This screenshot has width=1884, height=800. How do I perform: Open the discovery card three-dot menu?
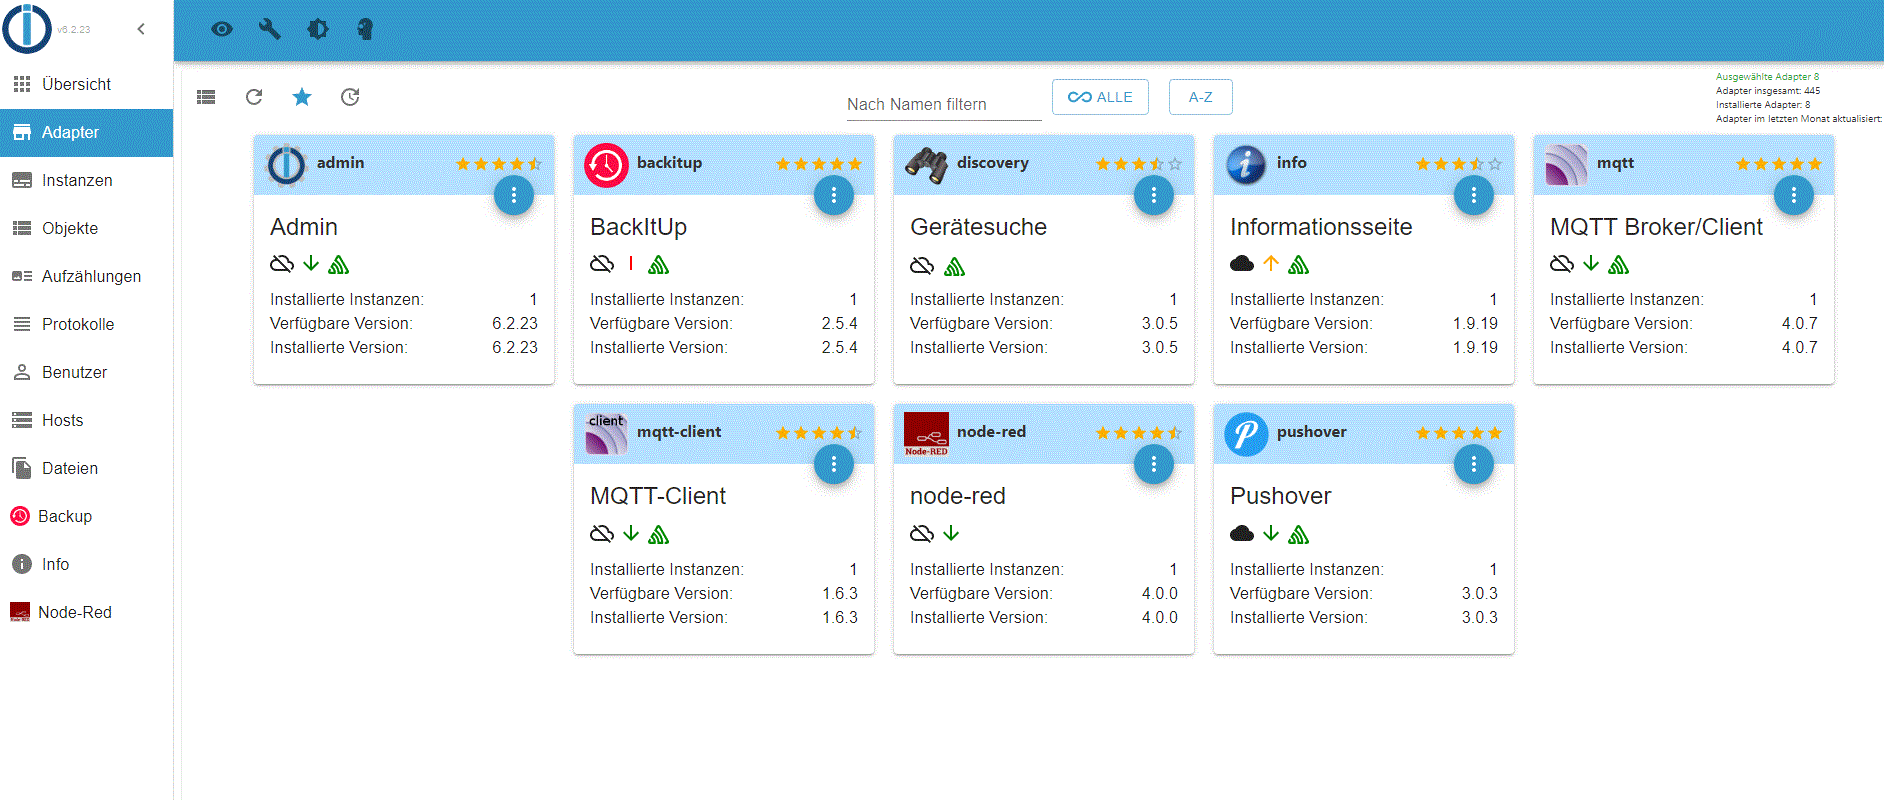point(1154,195)
